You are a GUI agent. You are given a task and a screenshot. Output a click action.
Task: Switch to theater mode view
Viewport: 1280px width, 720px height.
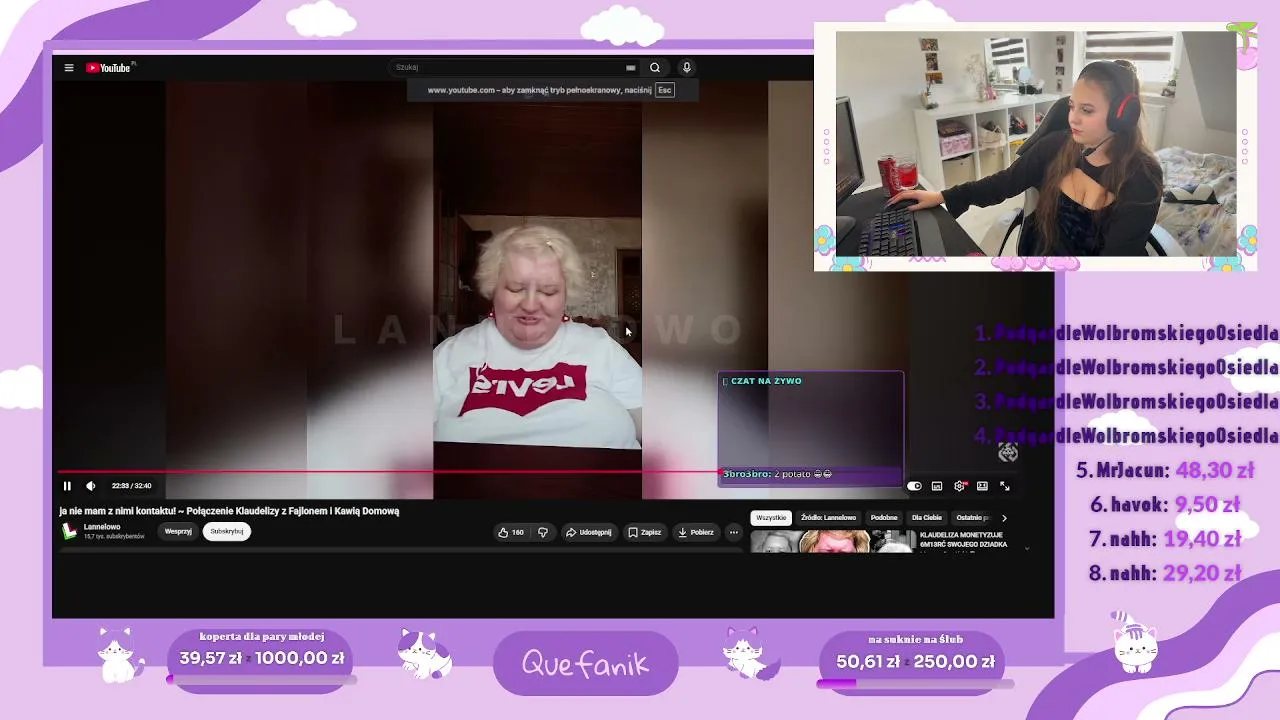click(x=982, y=486)
